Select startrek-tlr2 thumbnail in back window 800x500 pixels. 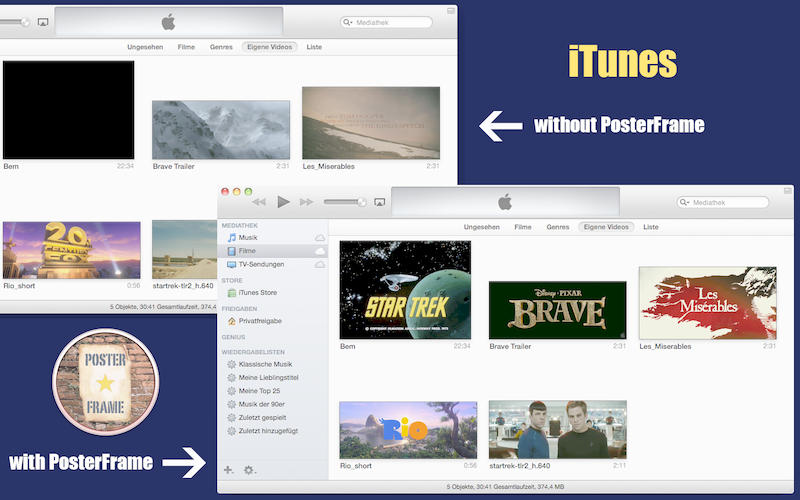[x=184, y=249]
